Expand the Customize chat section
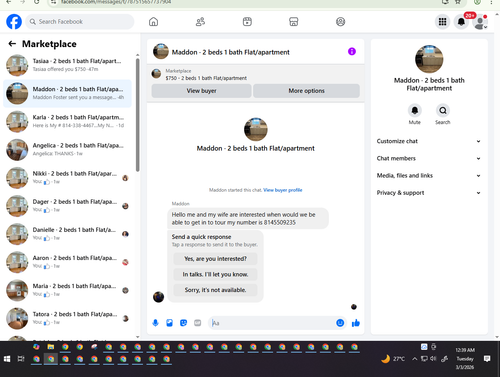Viewport: 500px width, 377px height. click(429, 141)
